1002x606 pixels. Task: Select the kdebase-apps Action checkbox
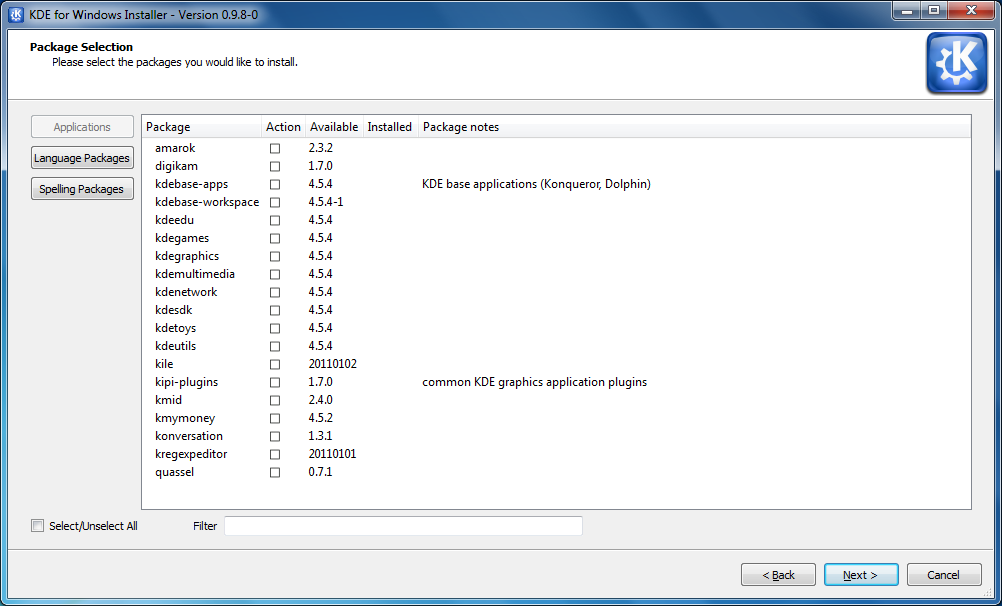[275, 184]
